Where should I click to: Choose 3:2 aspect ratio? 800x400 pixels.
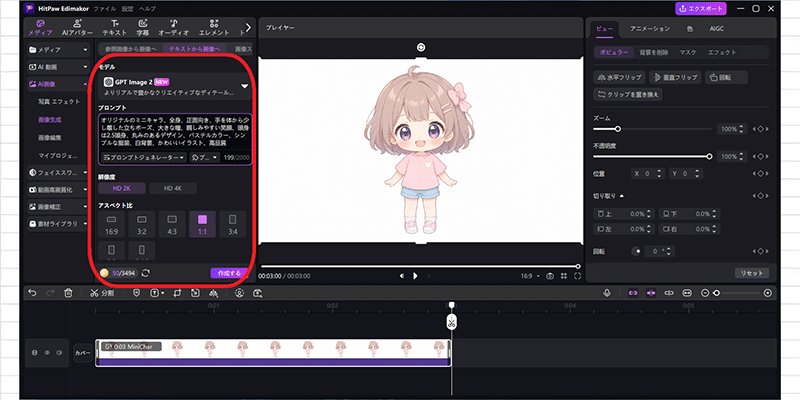coord(142,224)
